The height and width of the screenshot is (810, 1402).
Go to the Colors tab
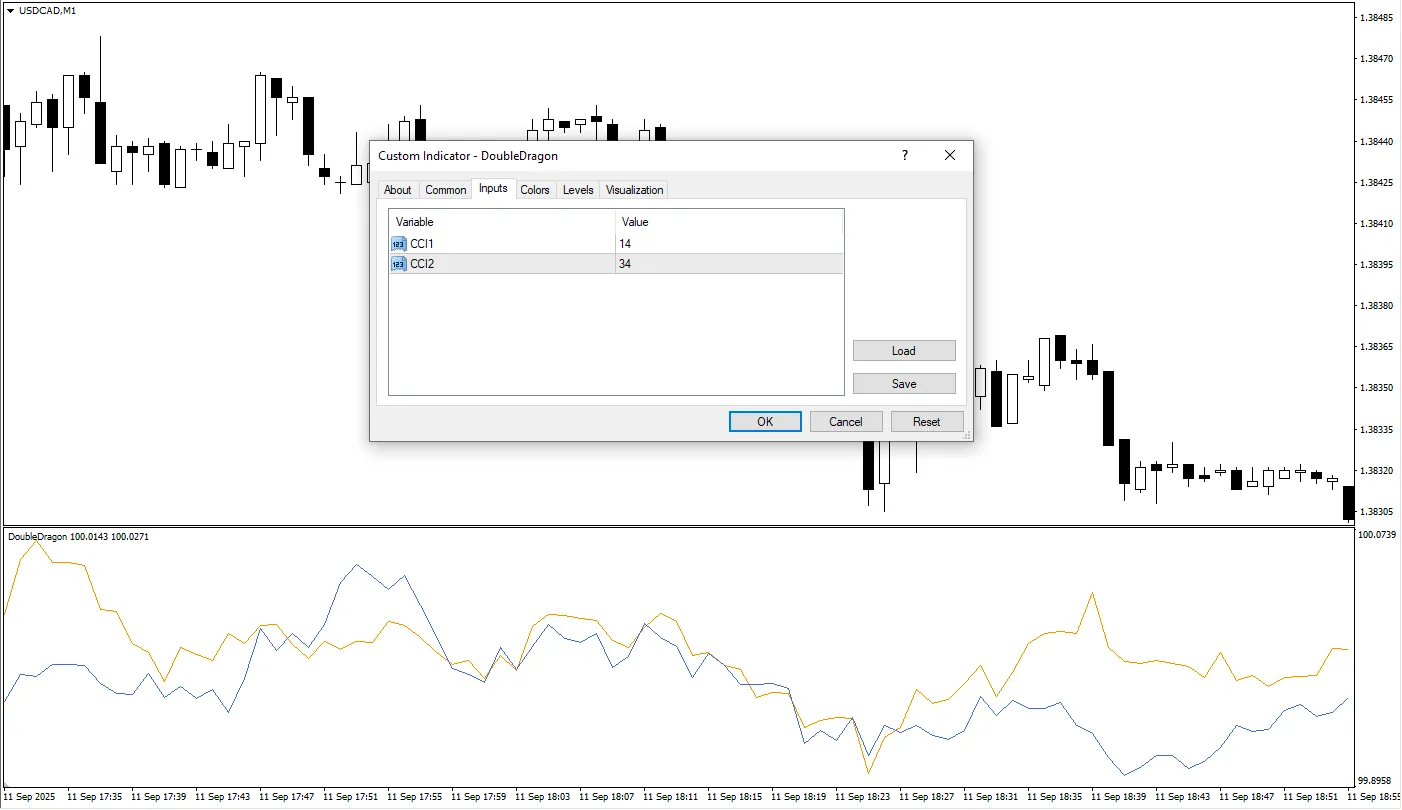point(535,190)
